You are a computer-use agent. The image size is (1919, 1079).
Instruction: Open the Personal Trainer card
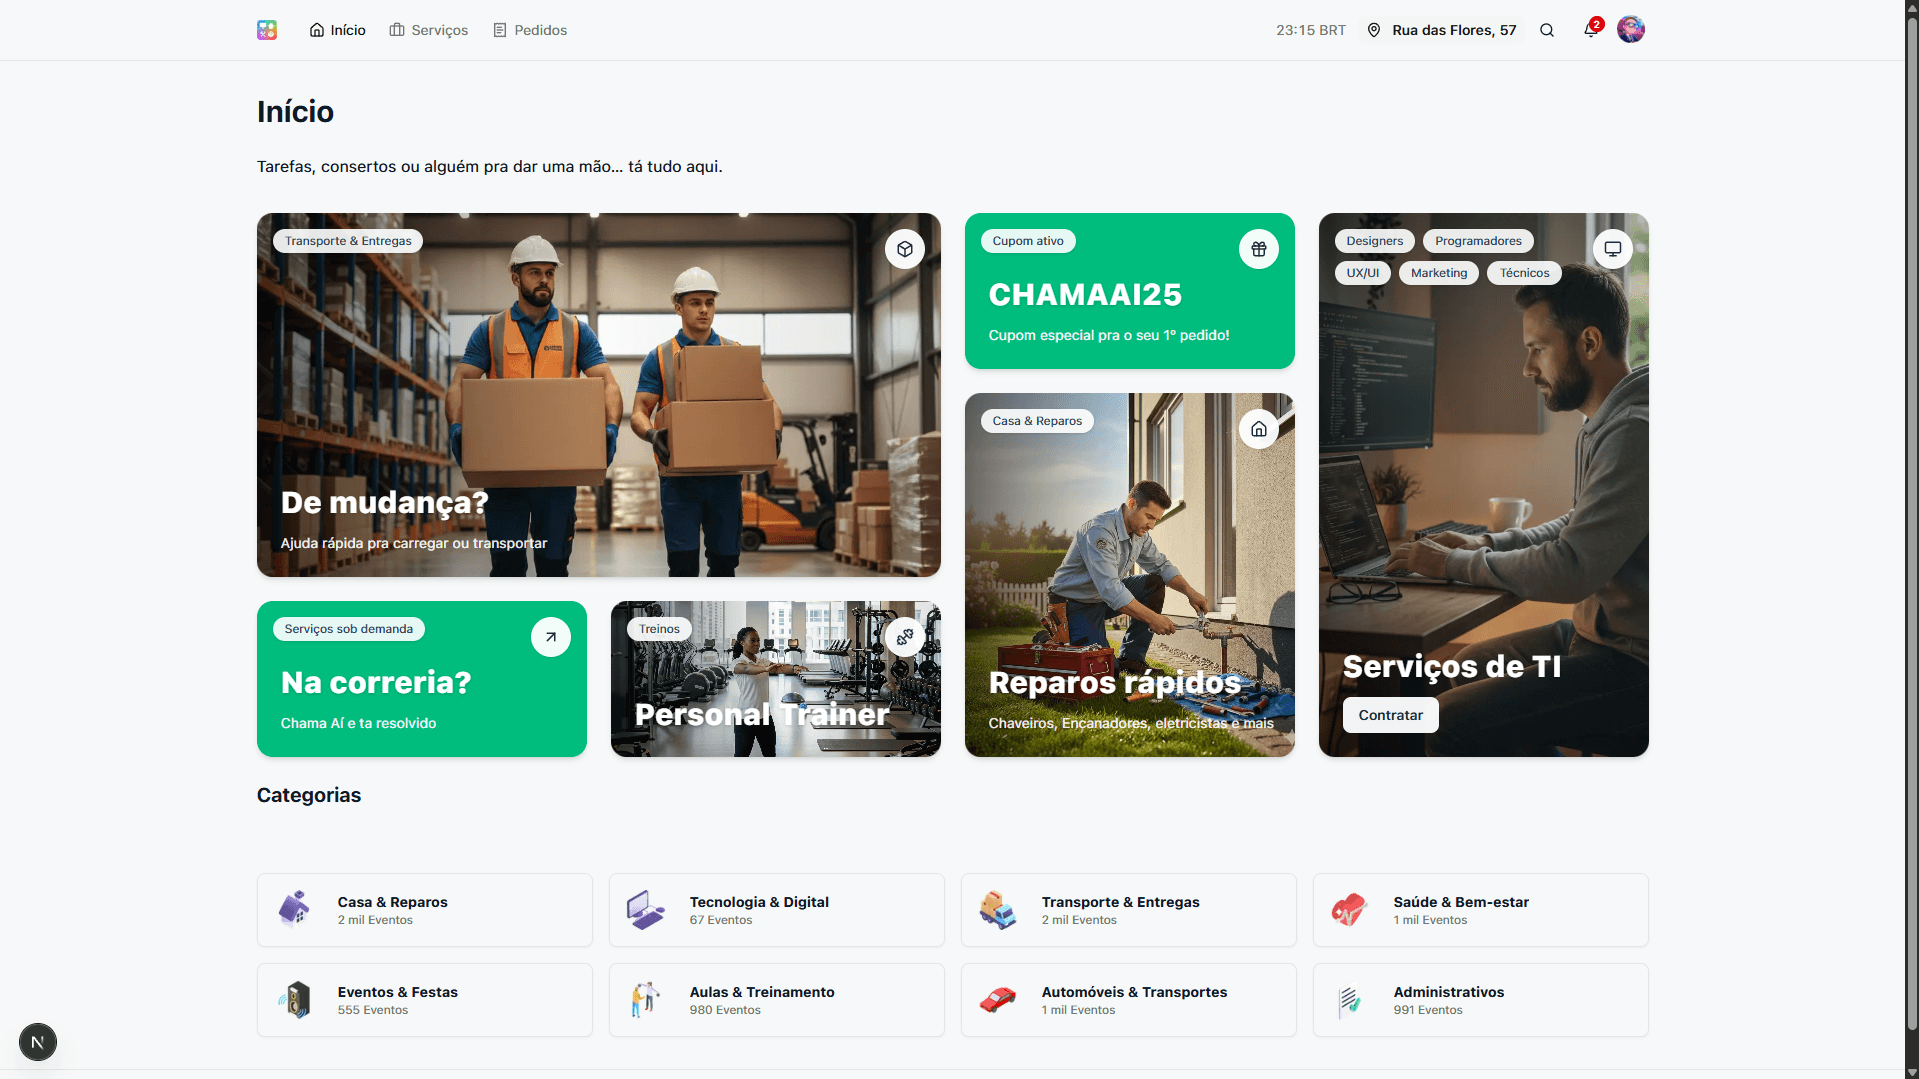775,679
